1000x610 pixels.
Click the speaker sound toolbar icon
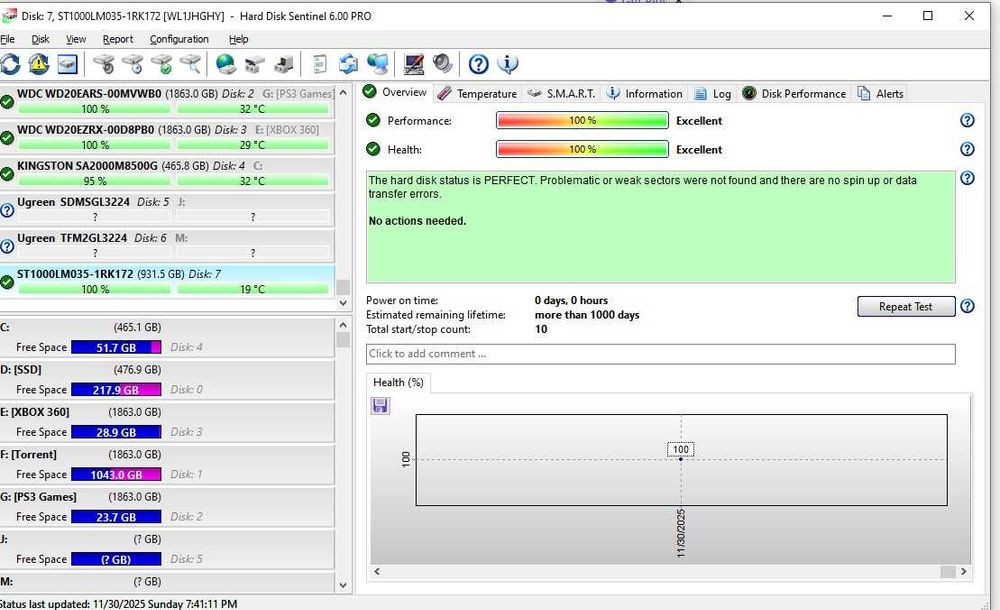(x=443, y=64)
